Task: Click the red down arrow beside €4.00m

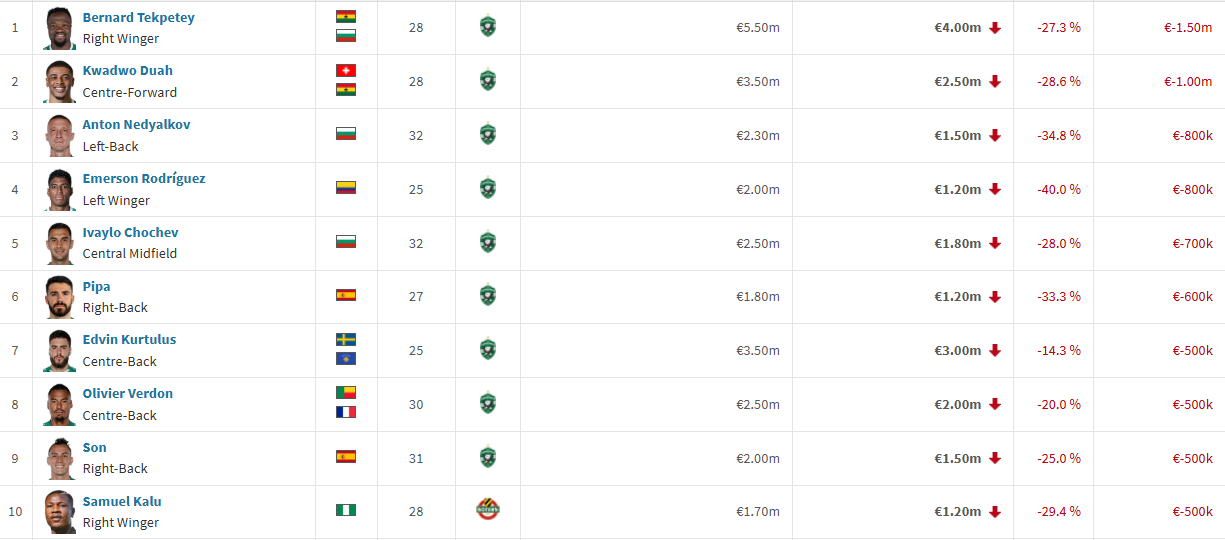Action: 995,28
